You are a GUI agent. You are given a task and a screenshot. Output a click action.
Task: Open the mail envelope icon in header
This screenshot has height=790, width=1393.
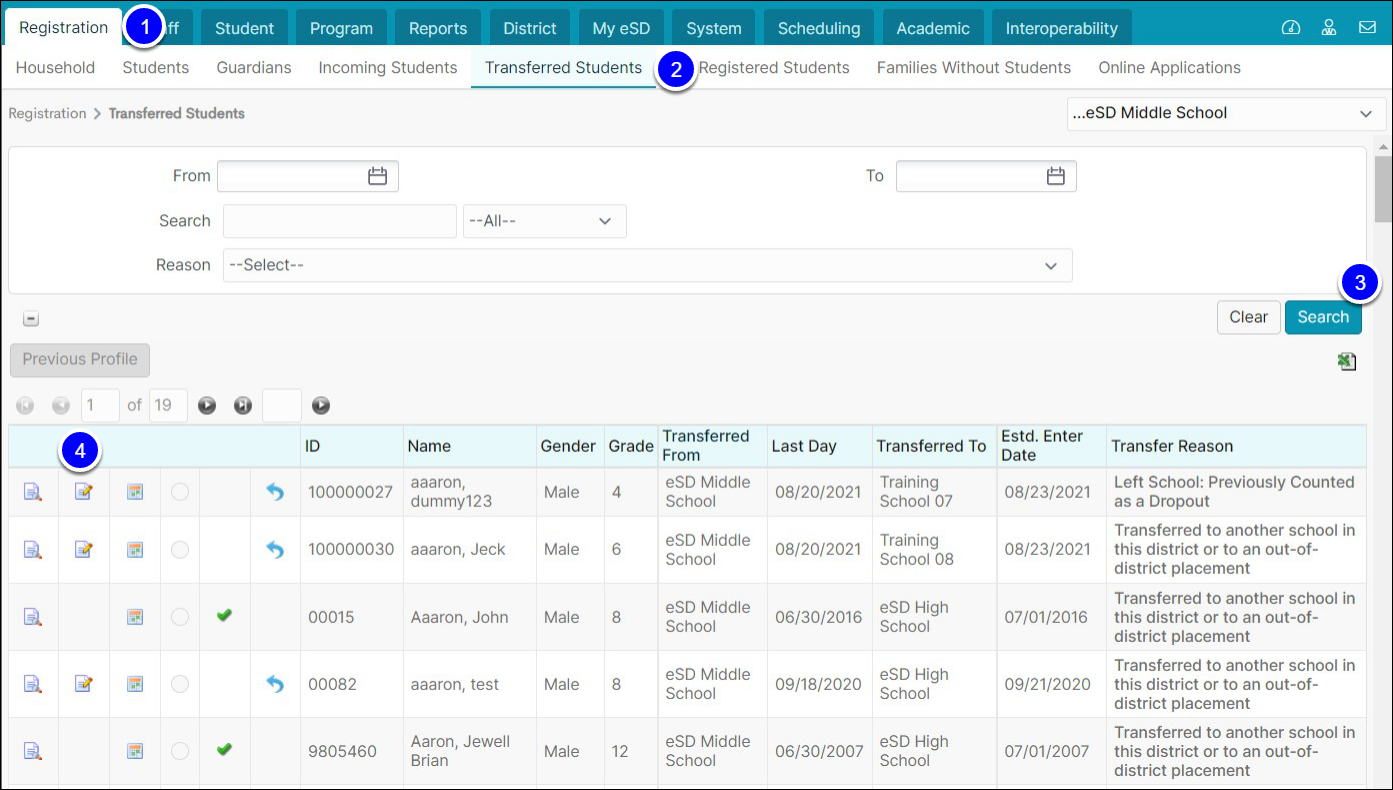click(x=1367, y=28)
